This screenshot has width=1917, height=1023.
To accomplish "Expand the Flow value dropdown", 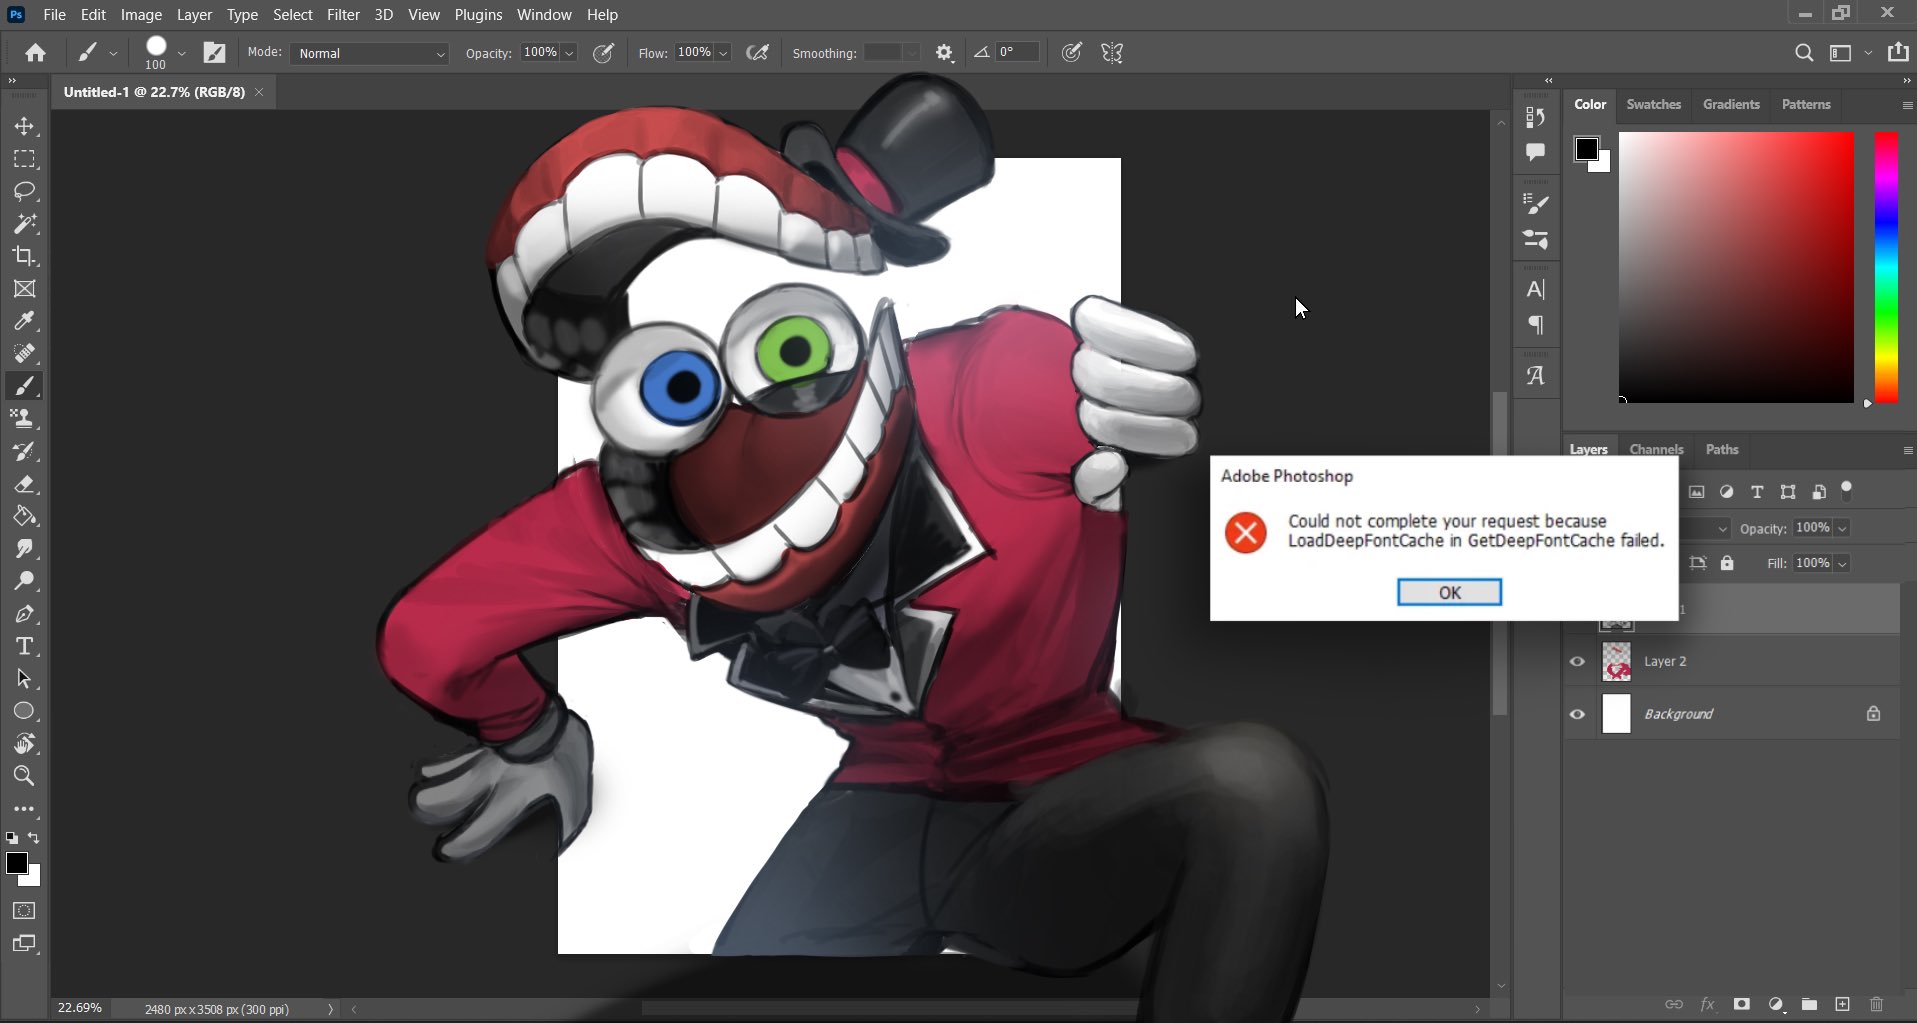I will tap(723, 53).
